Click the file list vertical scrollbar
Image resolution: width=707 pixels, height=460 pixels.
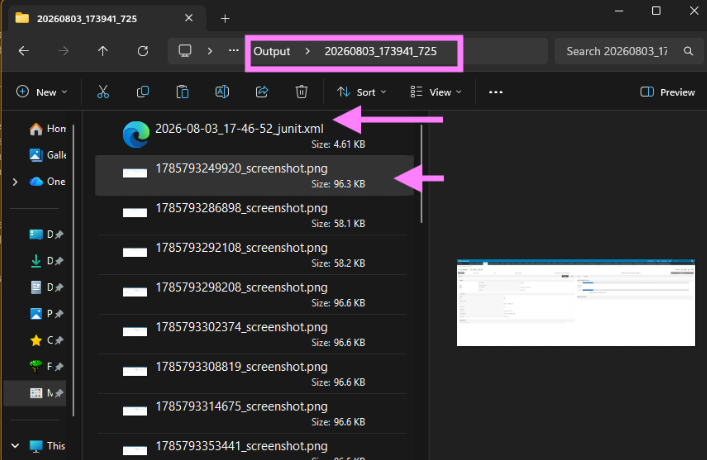pos(422,174)
